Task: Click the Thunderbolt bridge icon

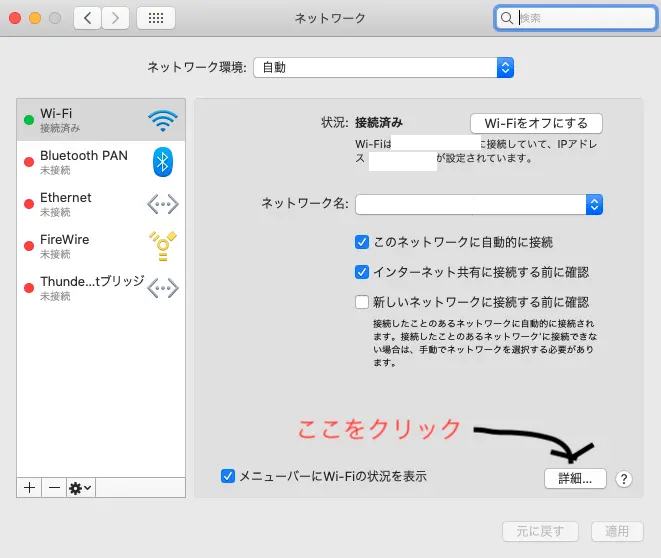Action: tap(162, 289)
